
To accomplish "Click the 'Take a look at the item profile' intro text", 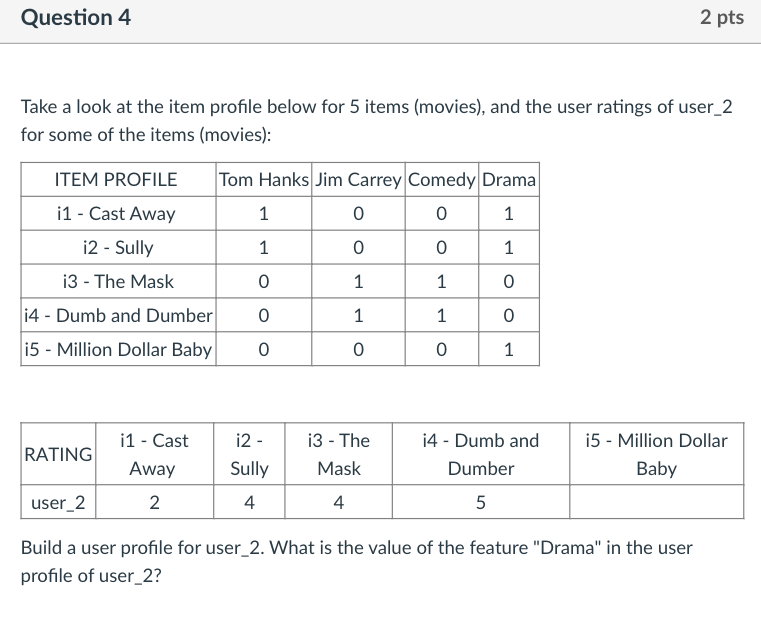I will point(377,120).
